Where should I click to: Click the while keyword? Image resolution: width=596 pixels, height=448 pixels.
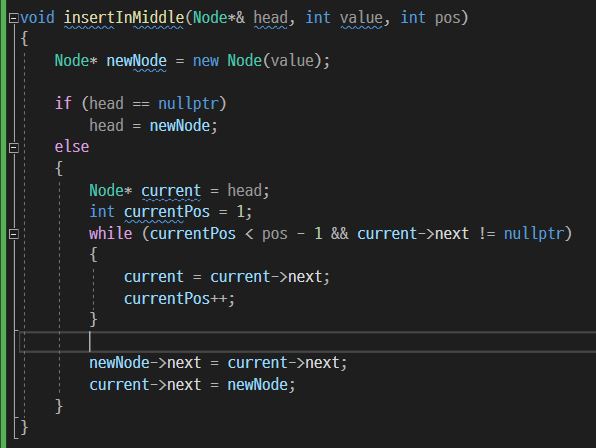[x=111, y=233]
